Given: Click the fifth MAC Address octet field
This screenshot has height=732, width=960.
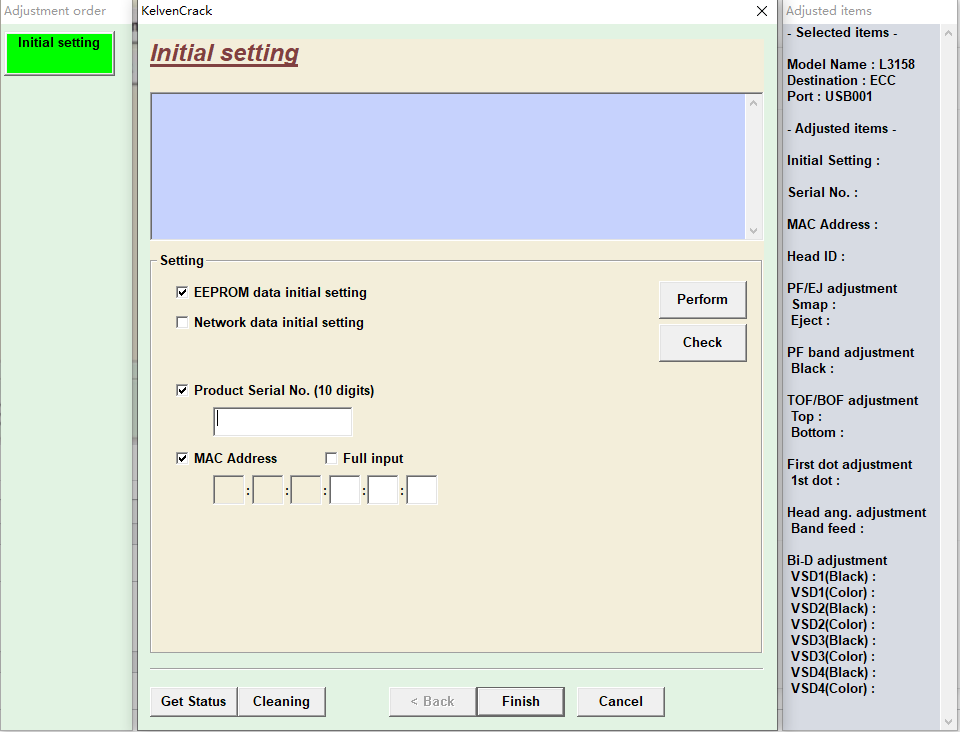Looking at the screenshot, I should (x=383, y=490).
